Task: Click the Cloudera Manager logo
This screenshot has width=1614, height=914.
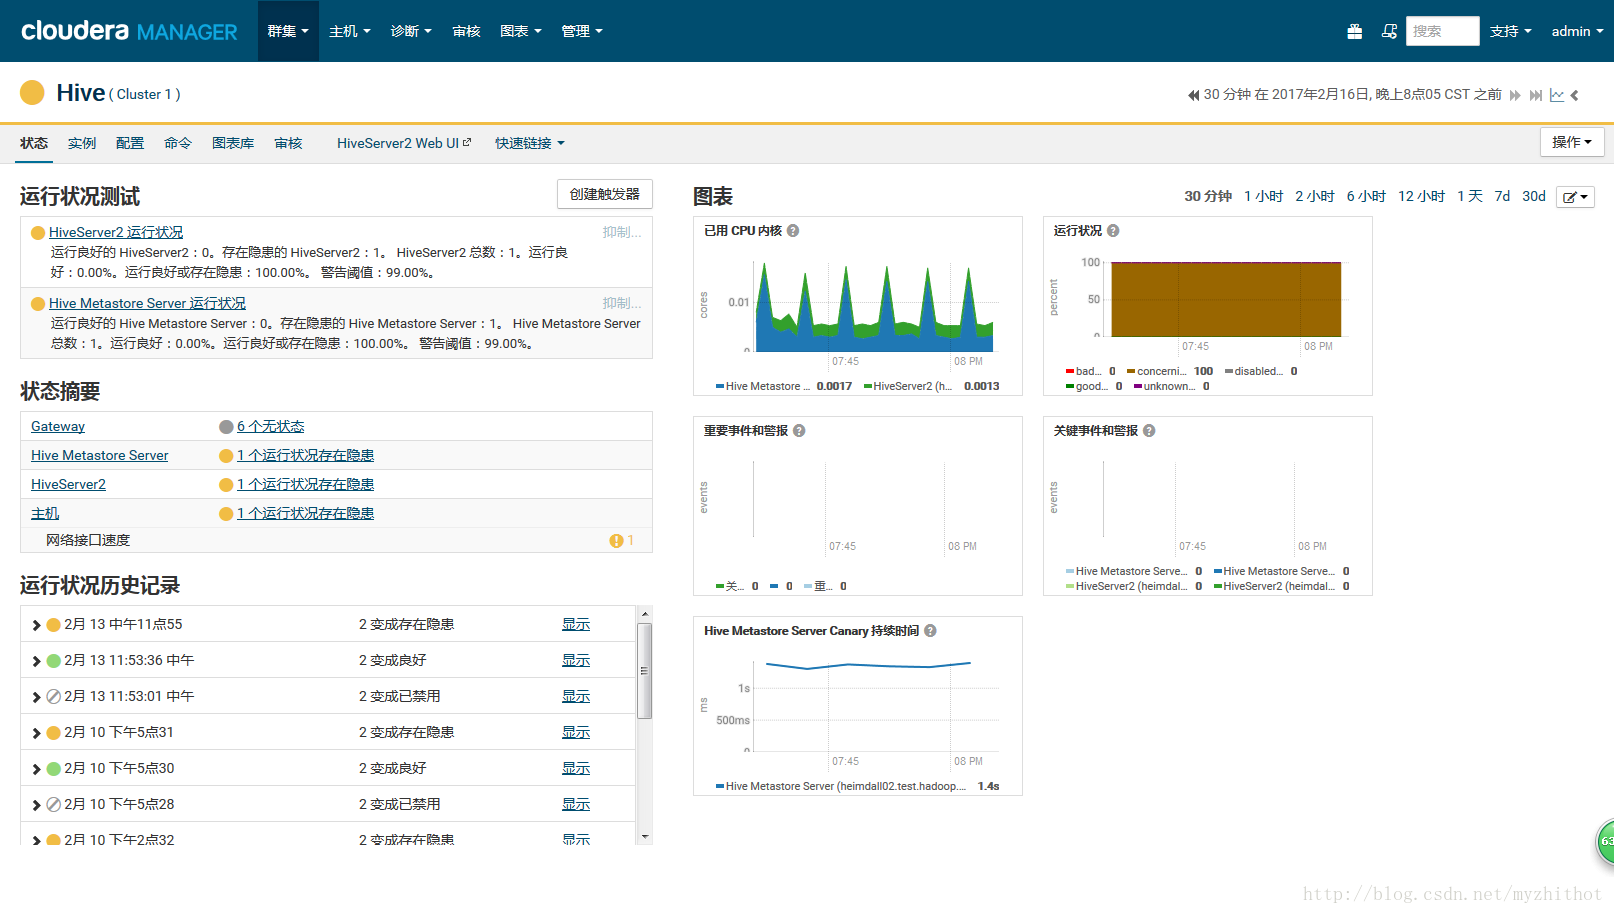Action: point(129,31)
